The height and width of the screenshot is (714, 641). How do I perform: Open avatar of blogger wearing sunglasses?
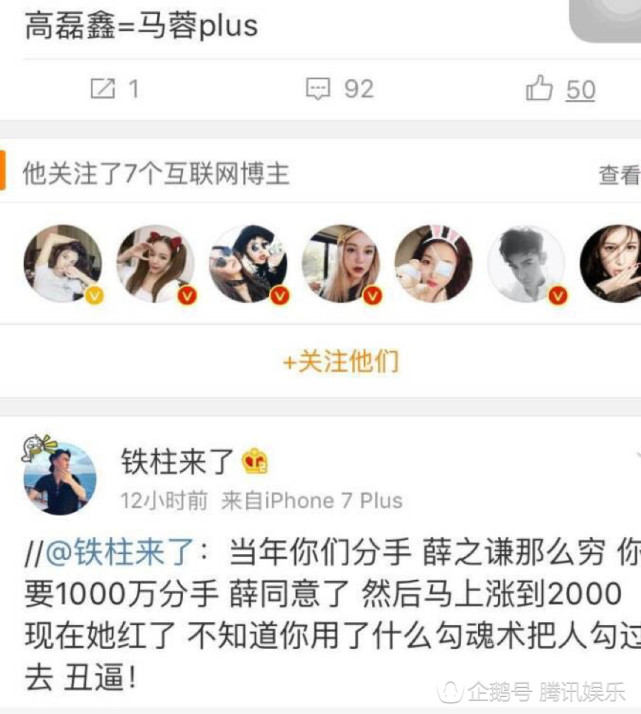pos(249,263)
